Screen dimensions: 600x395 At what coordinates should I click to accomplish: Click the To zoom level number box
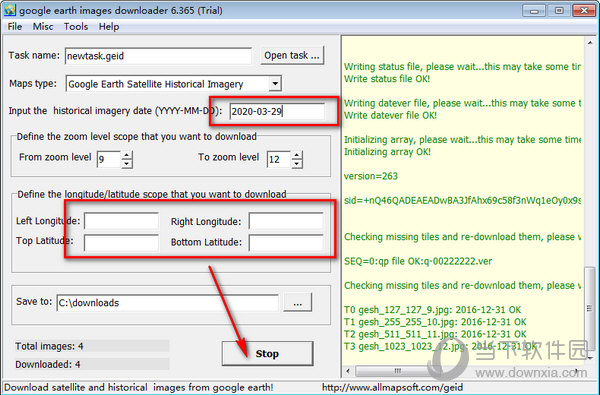pyautogui.click(x=279, y=159)
